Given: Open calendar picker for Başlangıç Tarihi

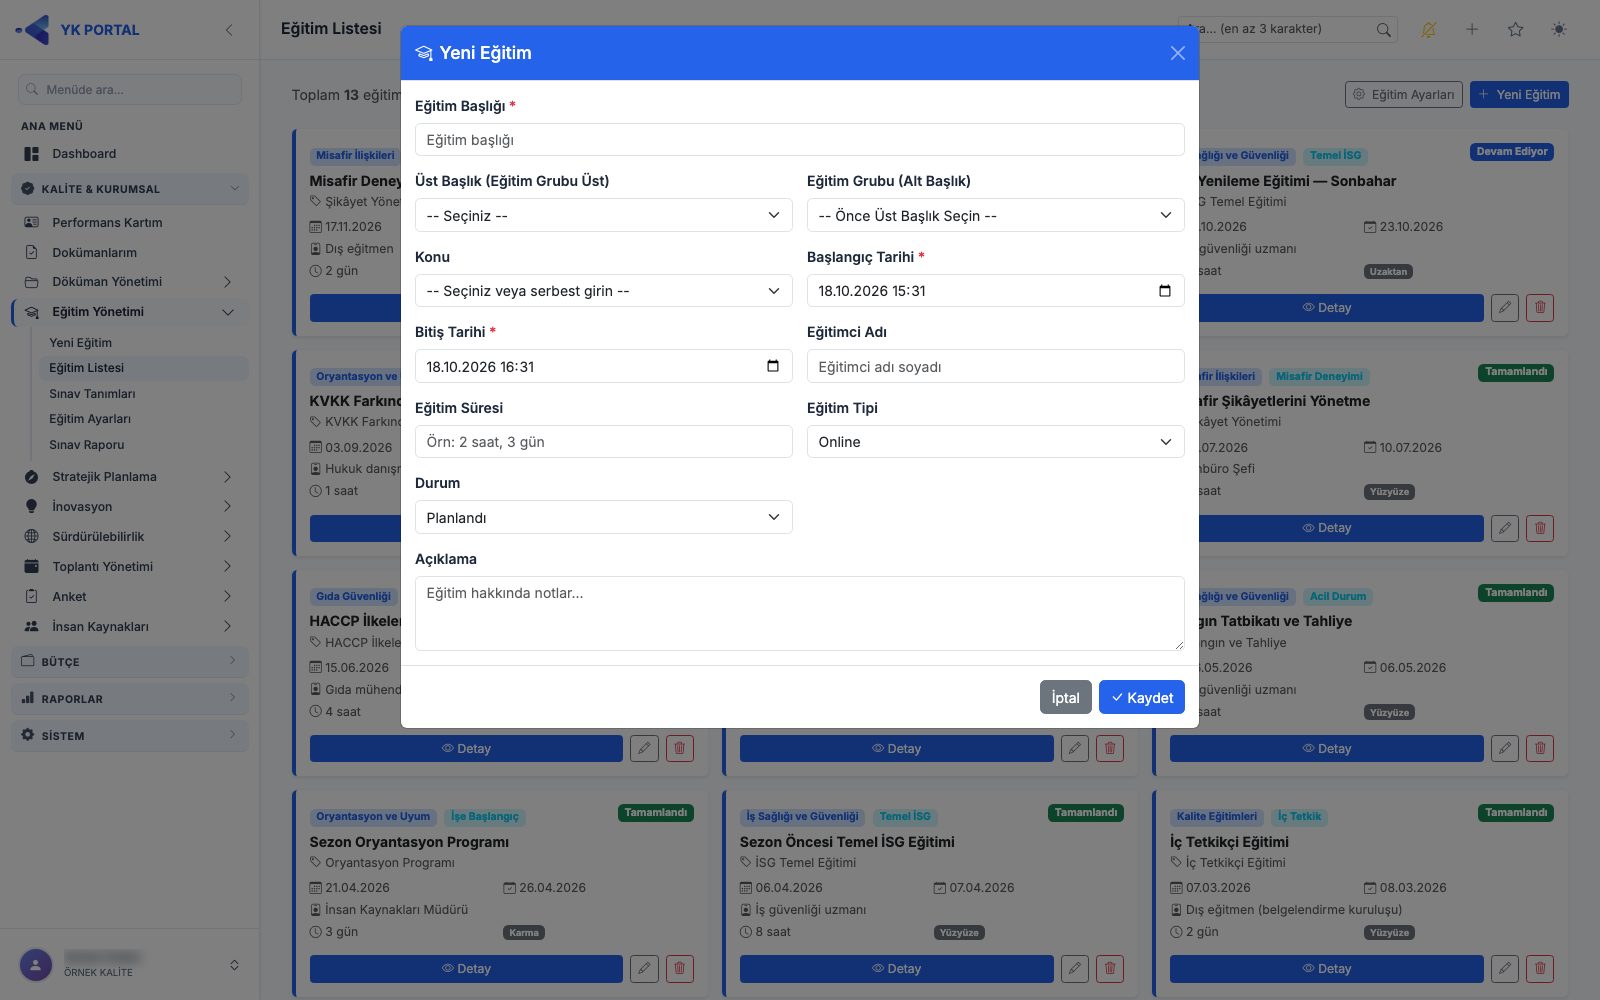Looking at the screenshot, I should 1165,291.
